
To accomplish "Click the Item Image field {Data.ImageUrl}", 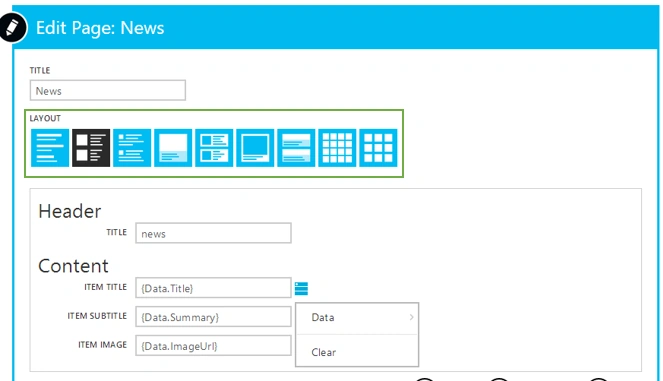I will coord(213,346).
